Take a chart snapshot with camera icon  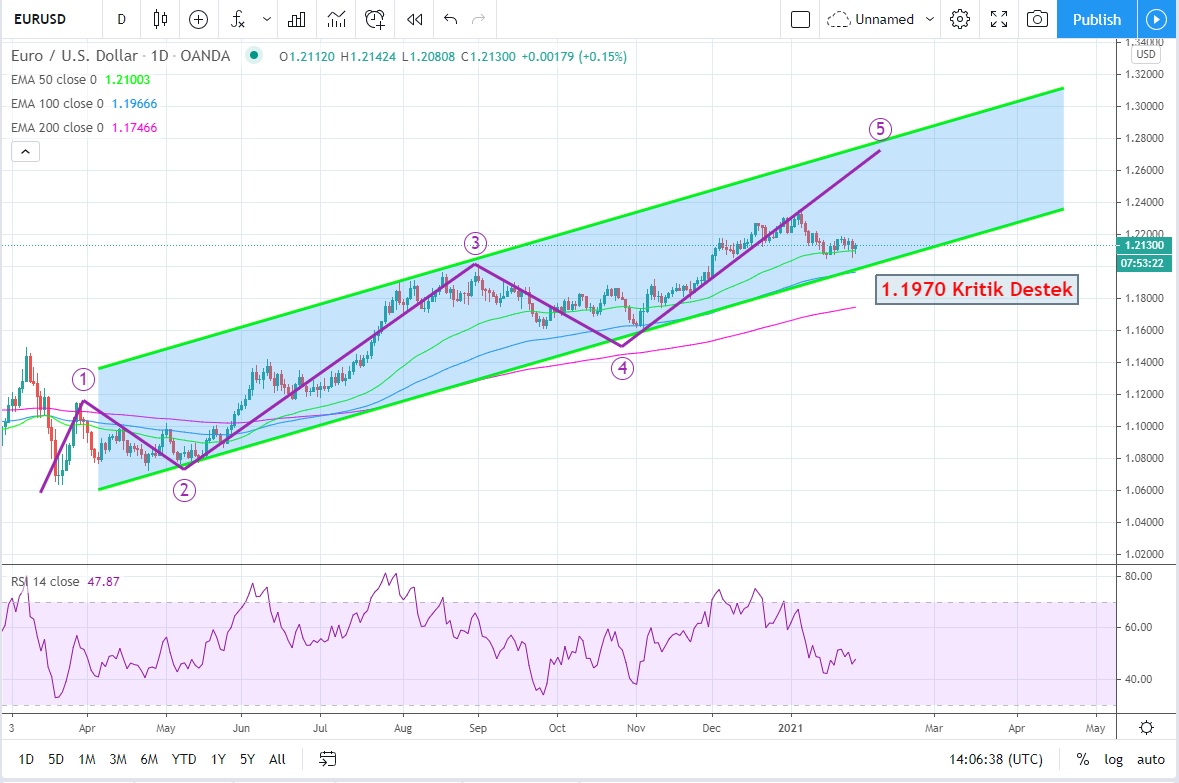[x=1038, y=19]
